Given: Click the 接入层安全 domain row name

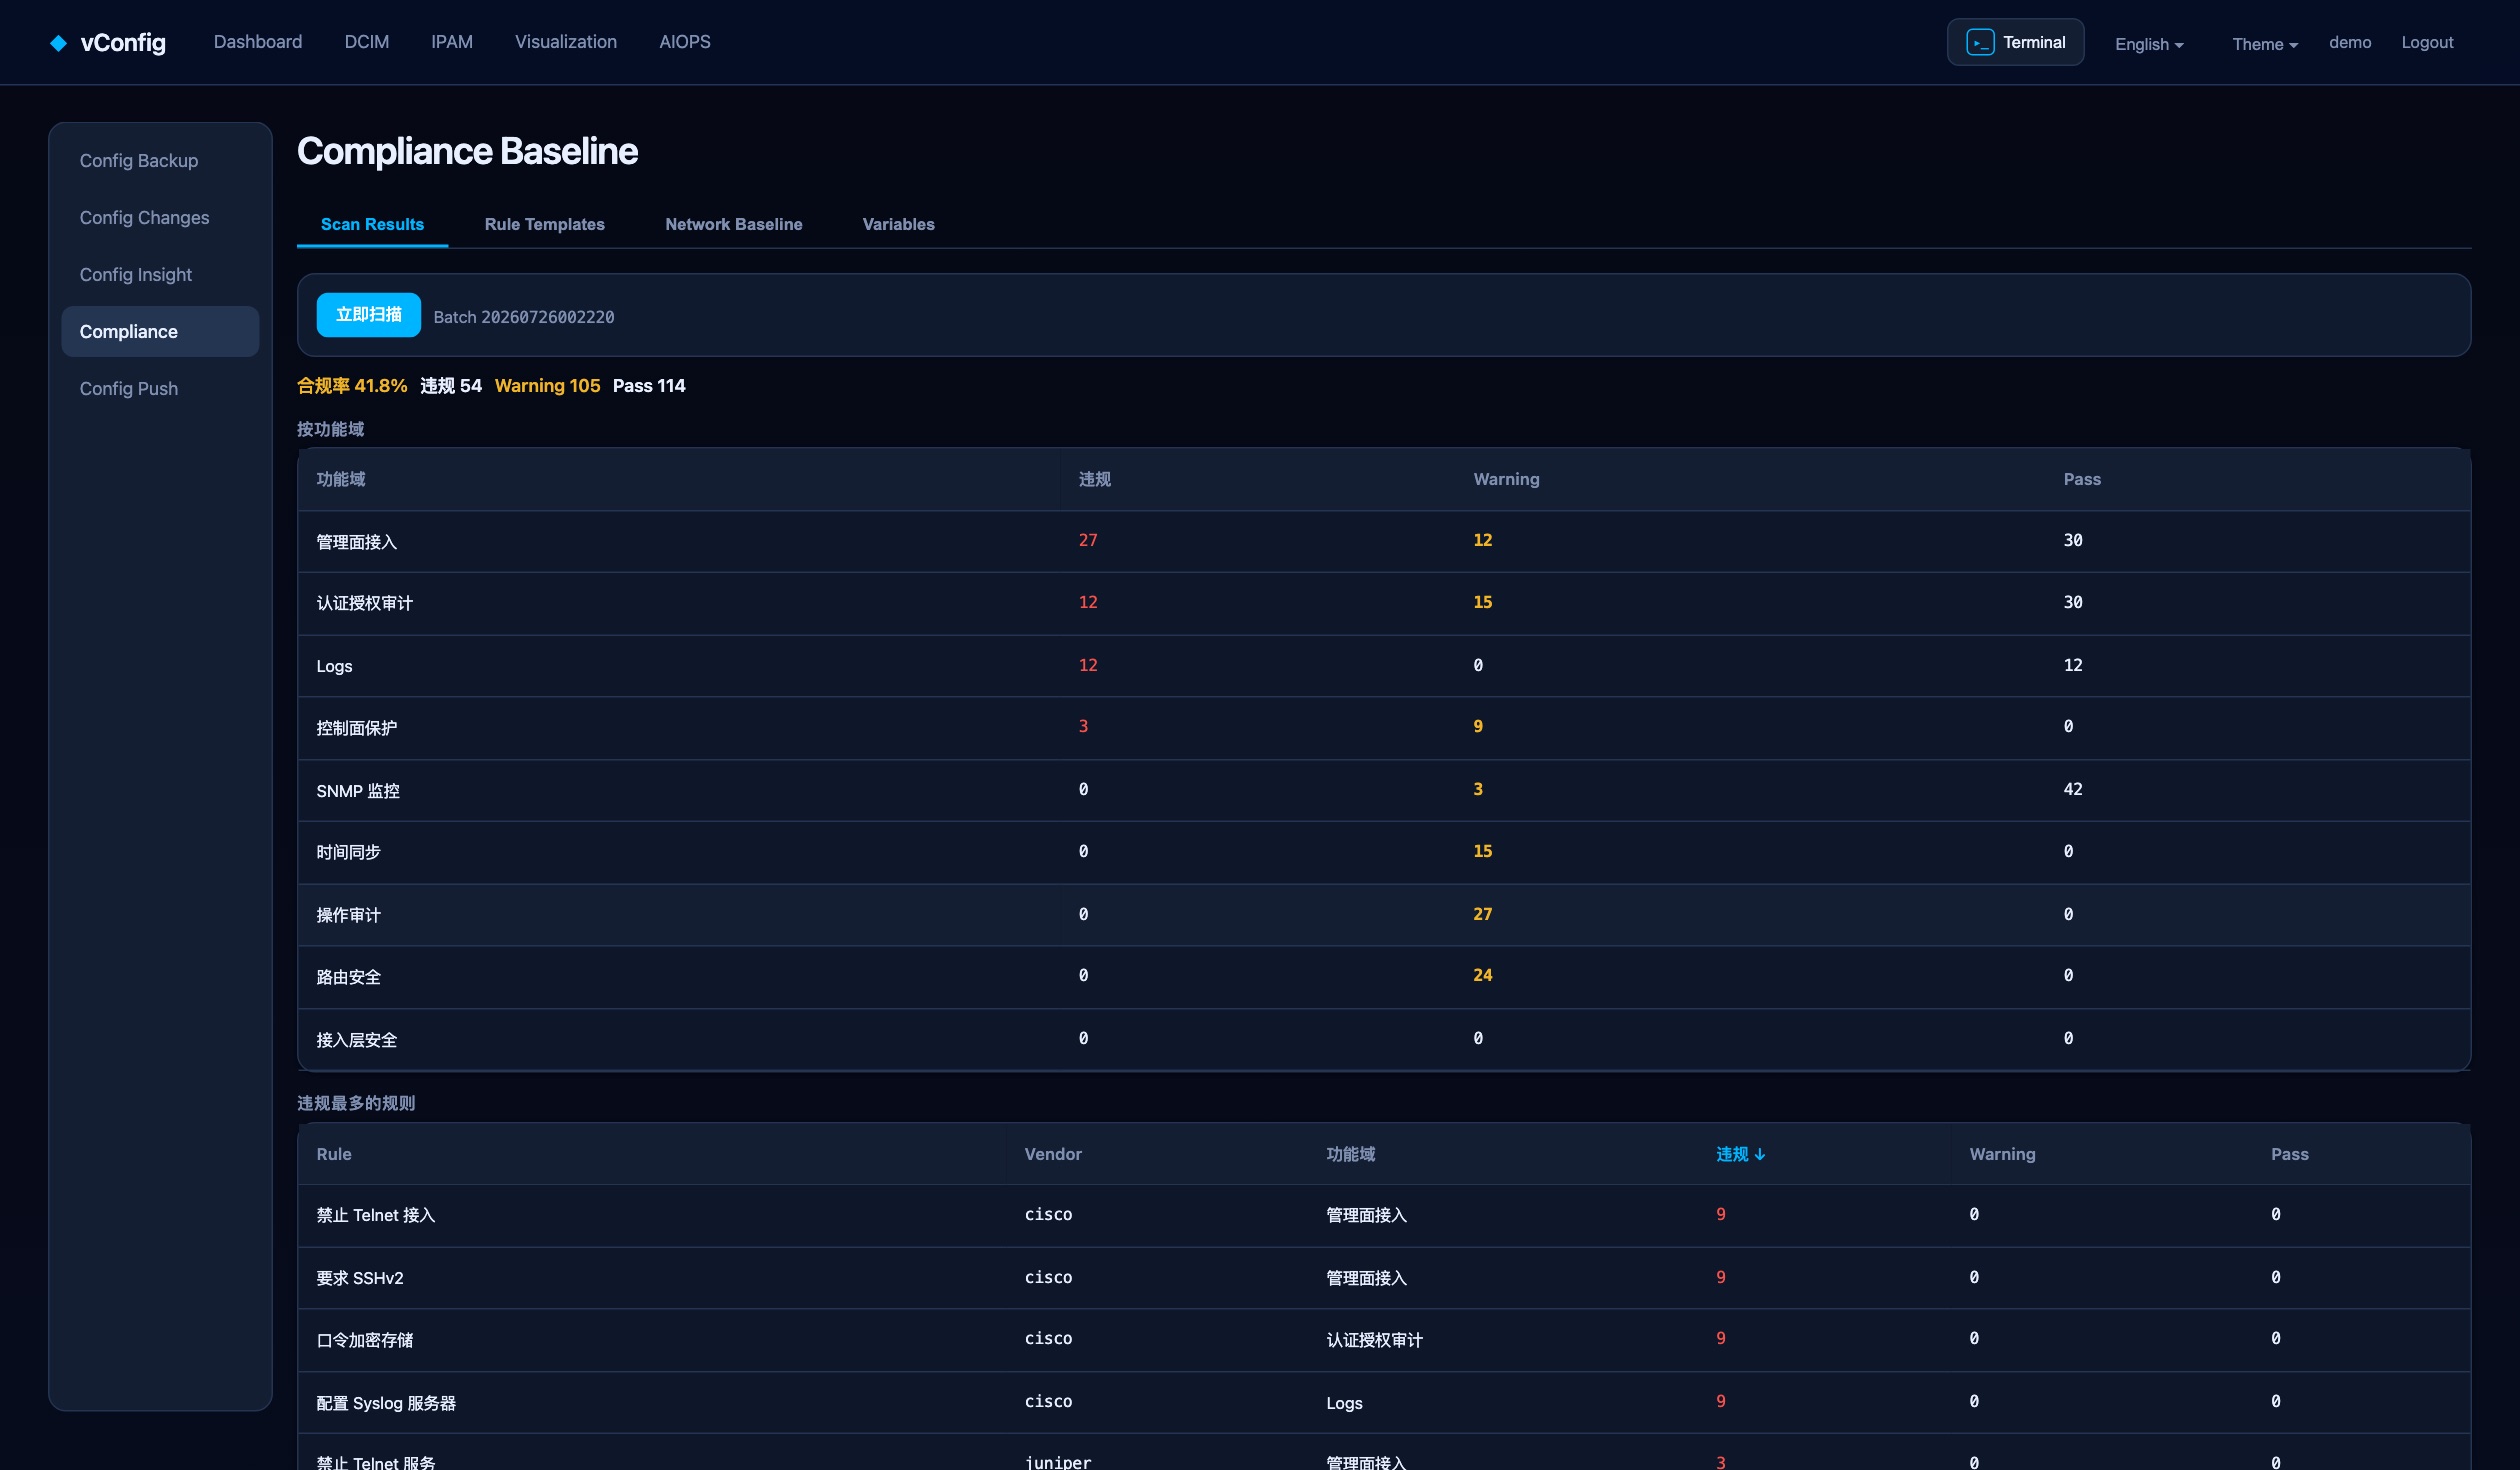Looking at the screenshot, I should [356, 1040].
